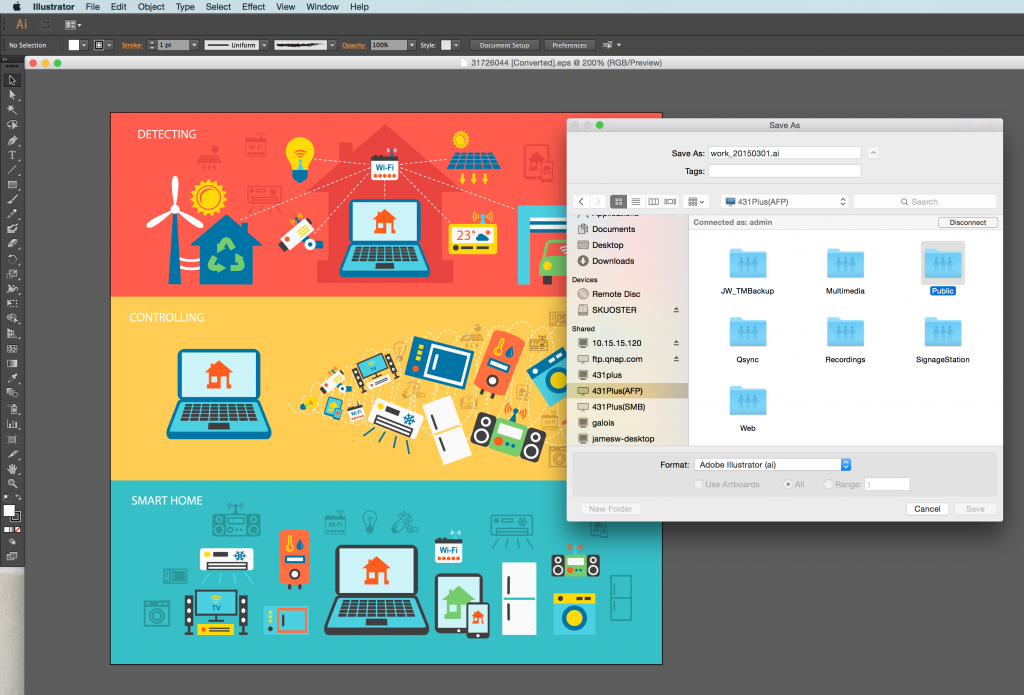The width and height of the screenshot is (1024, 695).
Task: Select the Selection arrow tool
Action: [x=12, y=80]
